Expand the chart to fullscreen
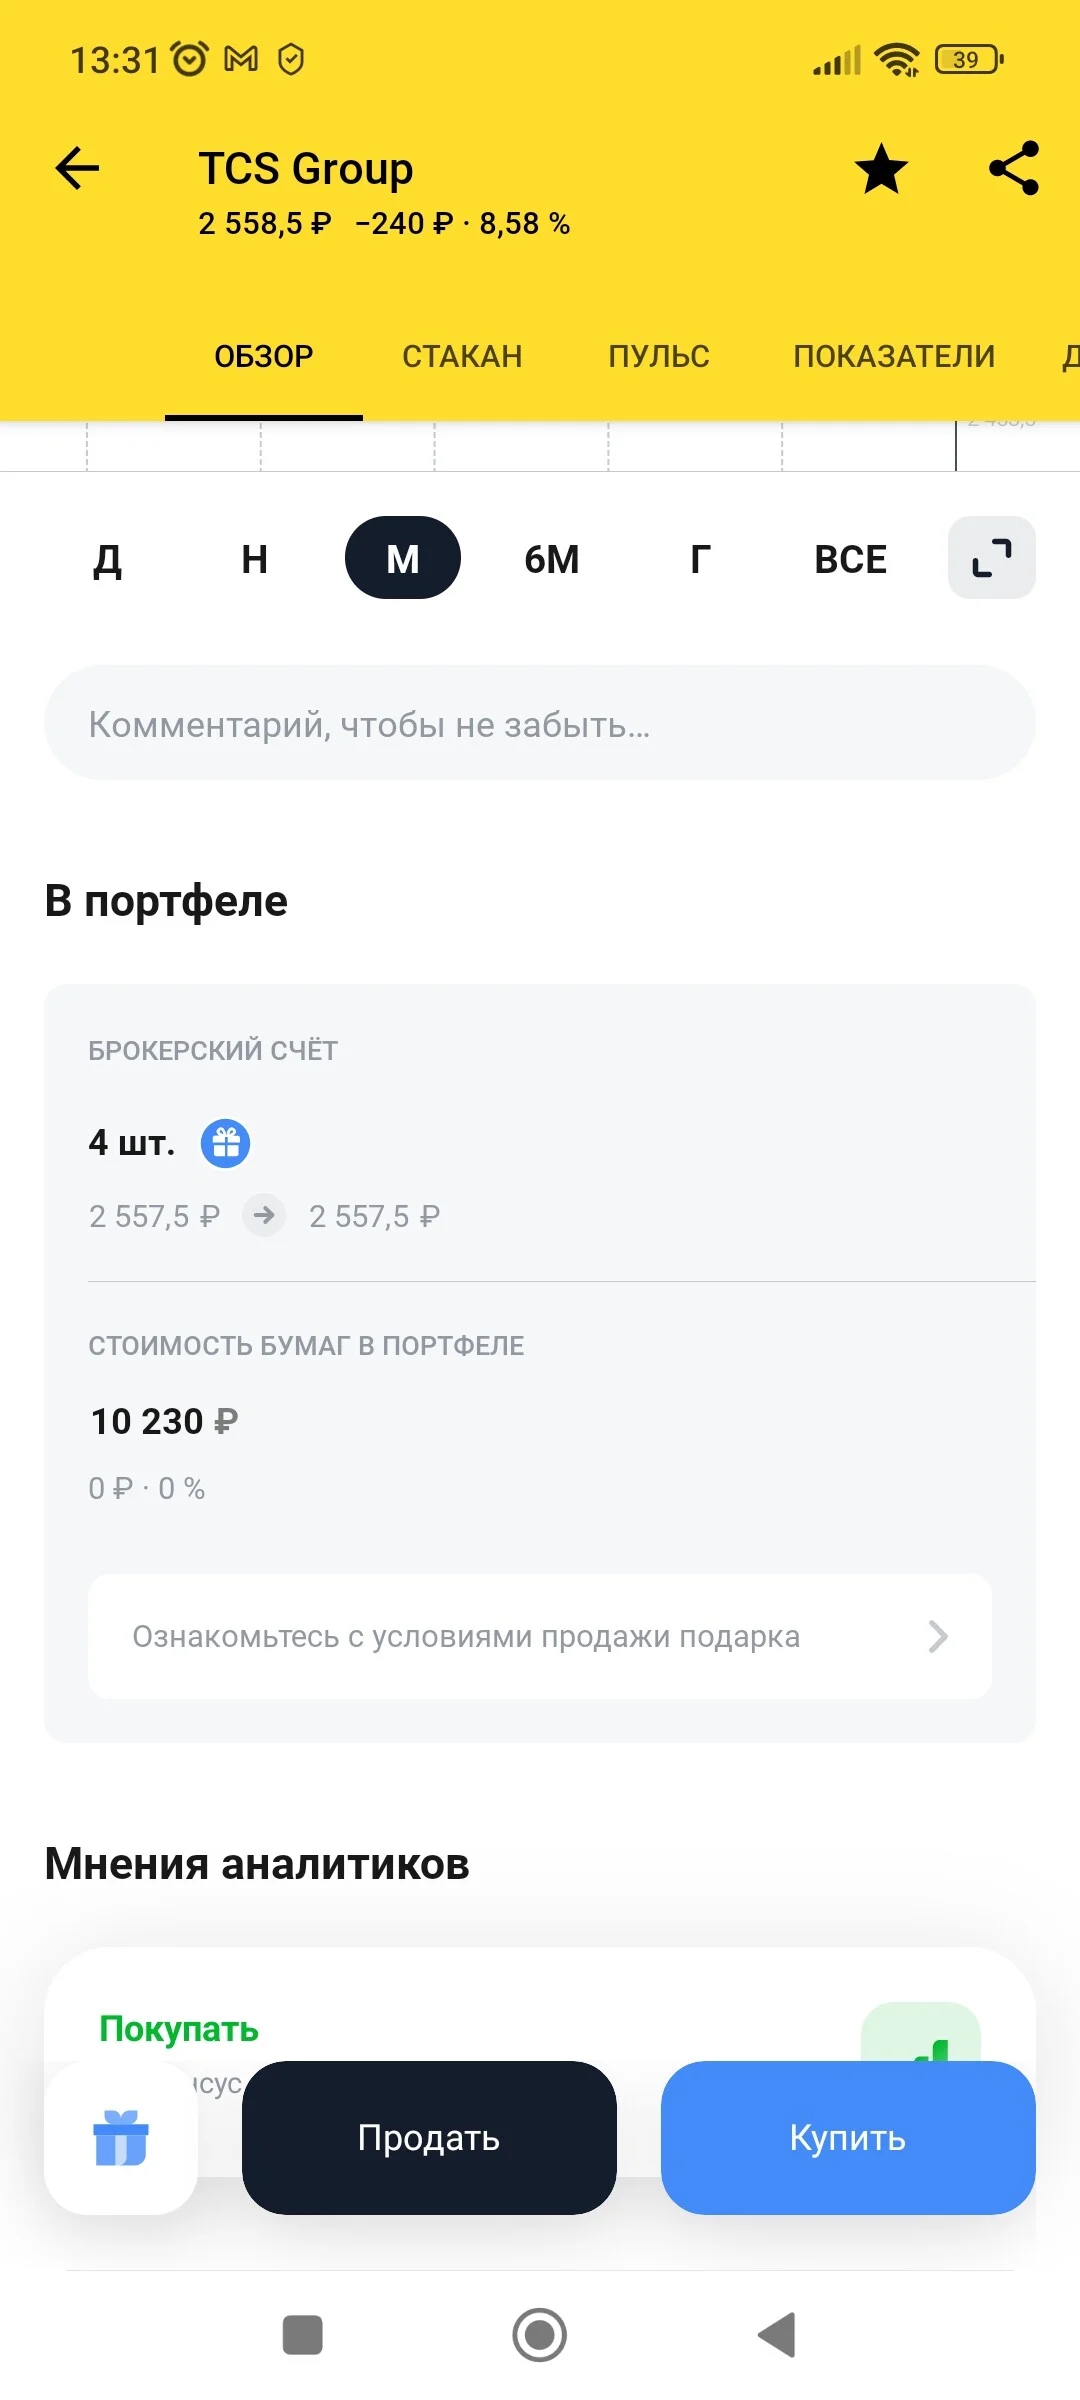 (992, 558)
